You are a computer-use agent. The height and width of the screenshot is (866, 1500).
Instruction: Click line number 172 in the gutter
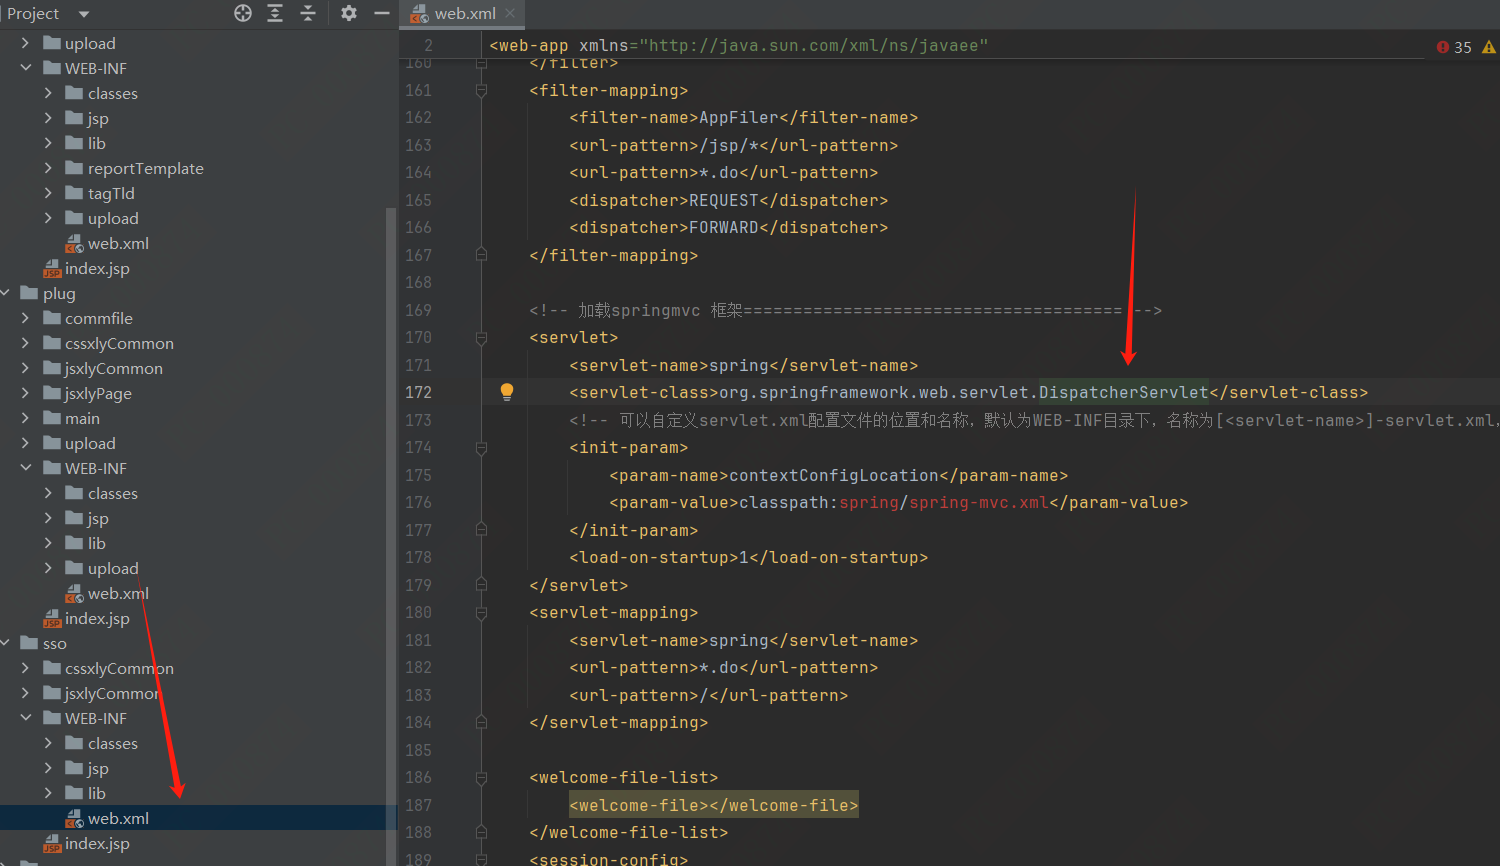click(x=419, y=392)
